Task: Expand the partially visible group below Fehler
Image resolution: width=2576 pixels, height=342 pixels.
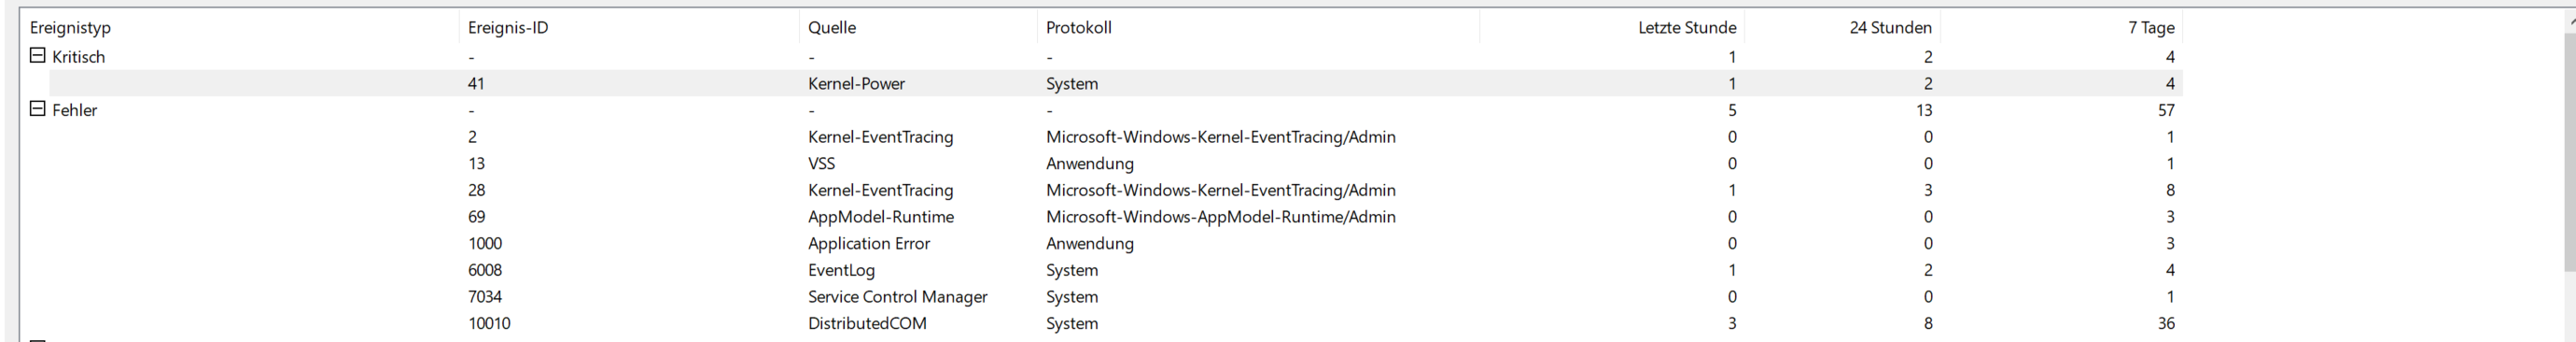Action: (37, 340)
